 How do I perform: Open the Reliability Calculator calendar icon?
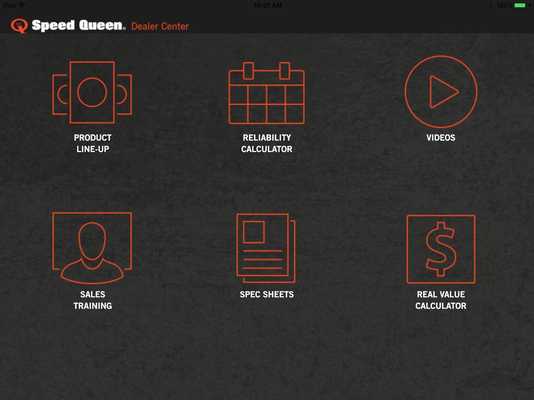click(x=266, y=93)
